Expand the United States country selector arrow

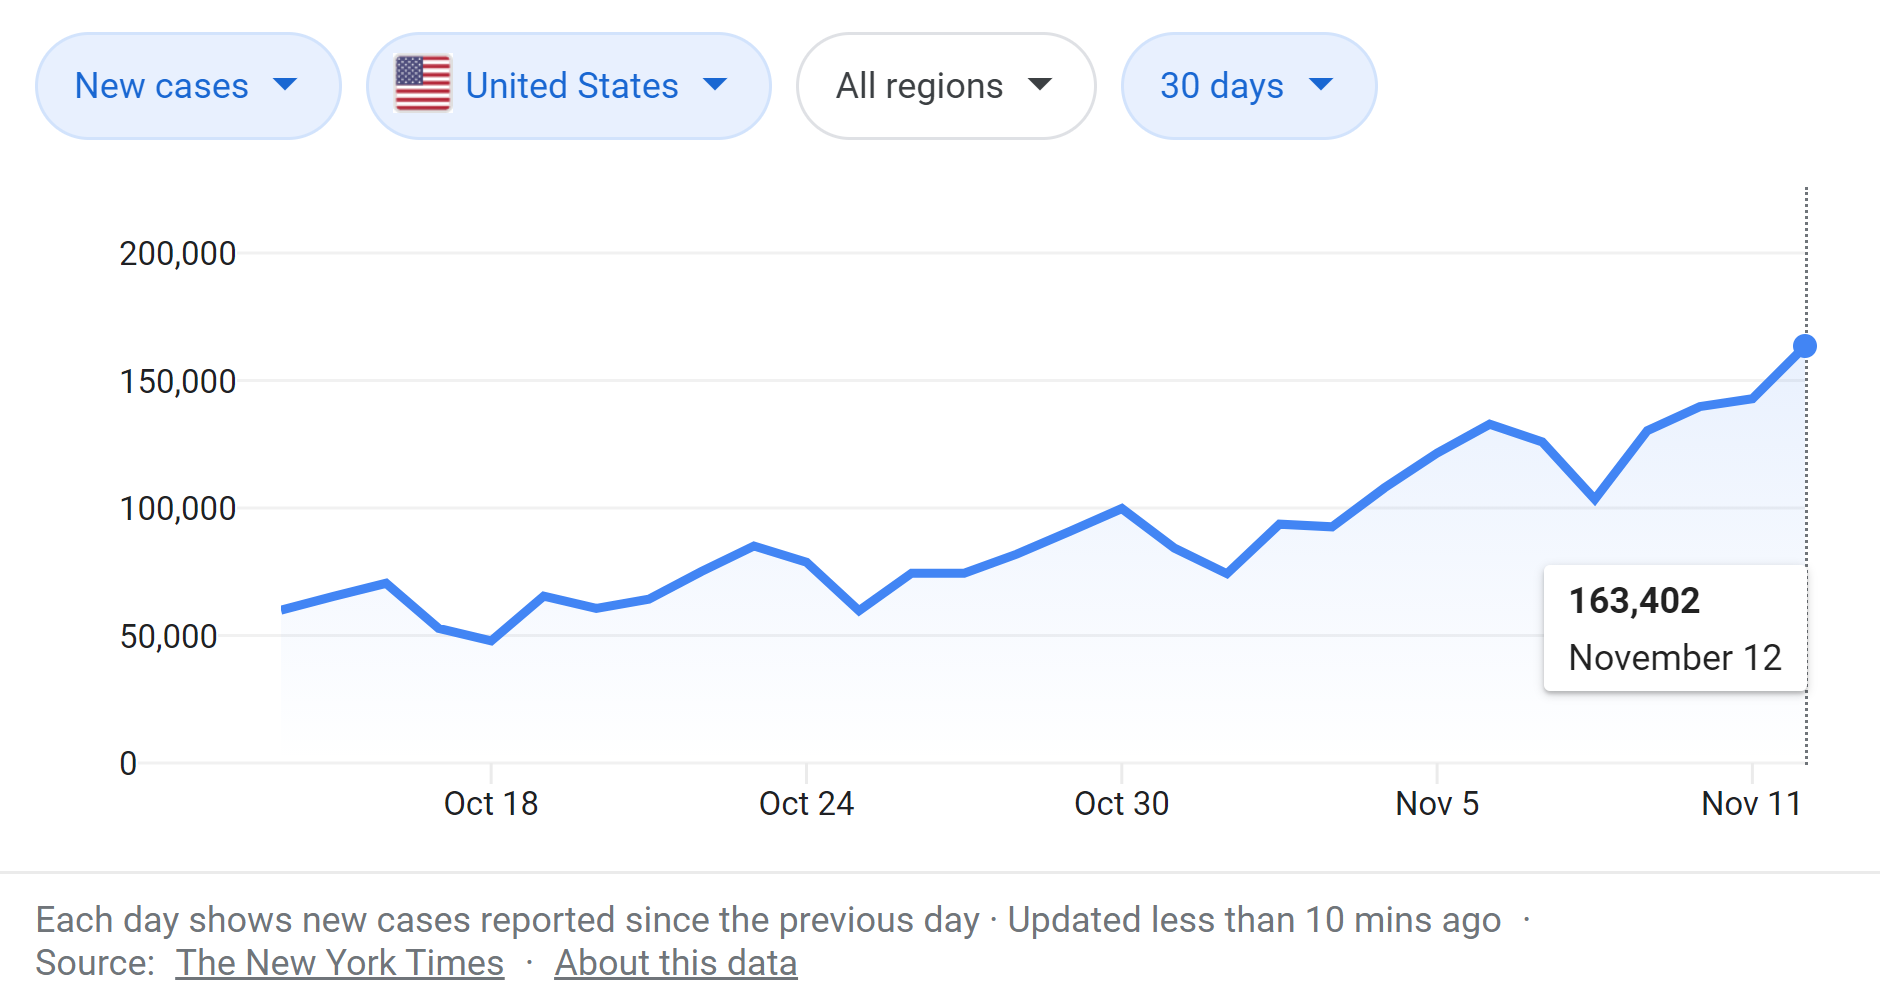coord(715,85)
